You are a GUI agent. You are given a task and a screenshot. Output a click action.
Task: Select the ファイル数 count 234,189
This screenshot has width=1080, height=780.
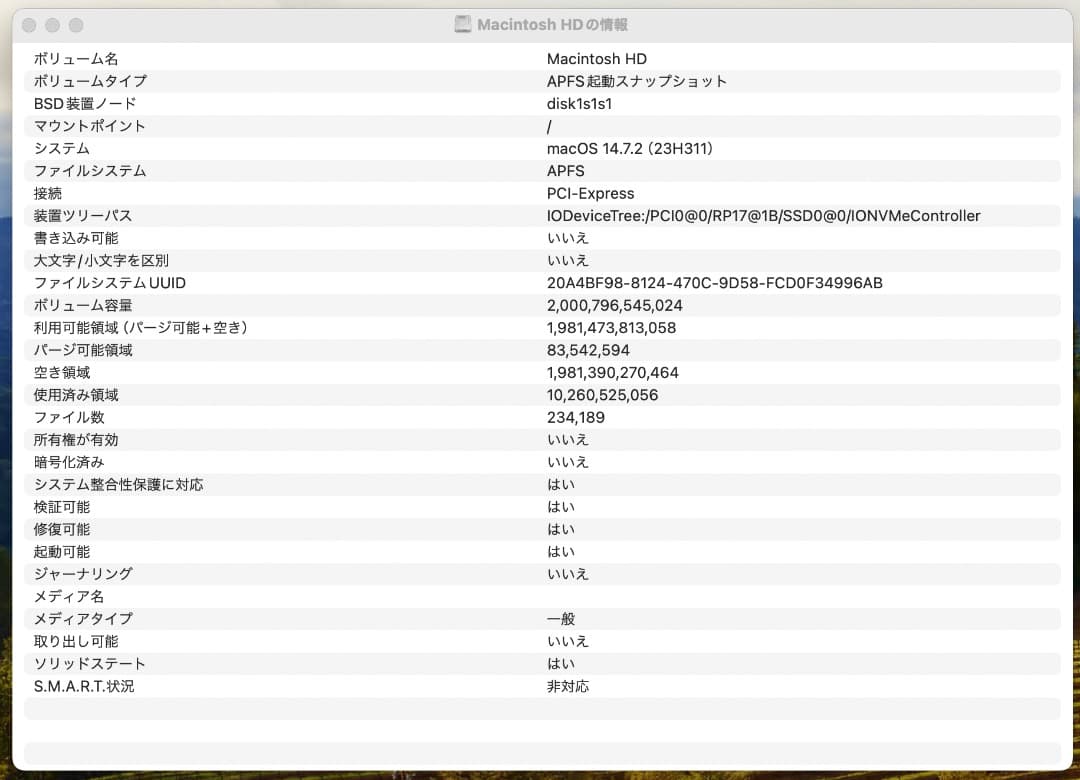click(x=576, y=417)
